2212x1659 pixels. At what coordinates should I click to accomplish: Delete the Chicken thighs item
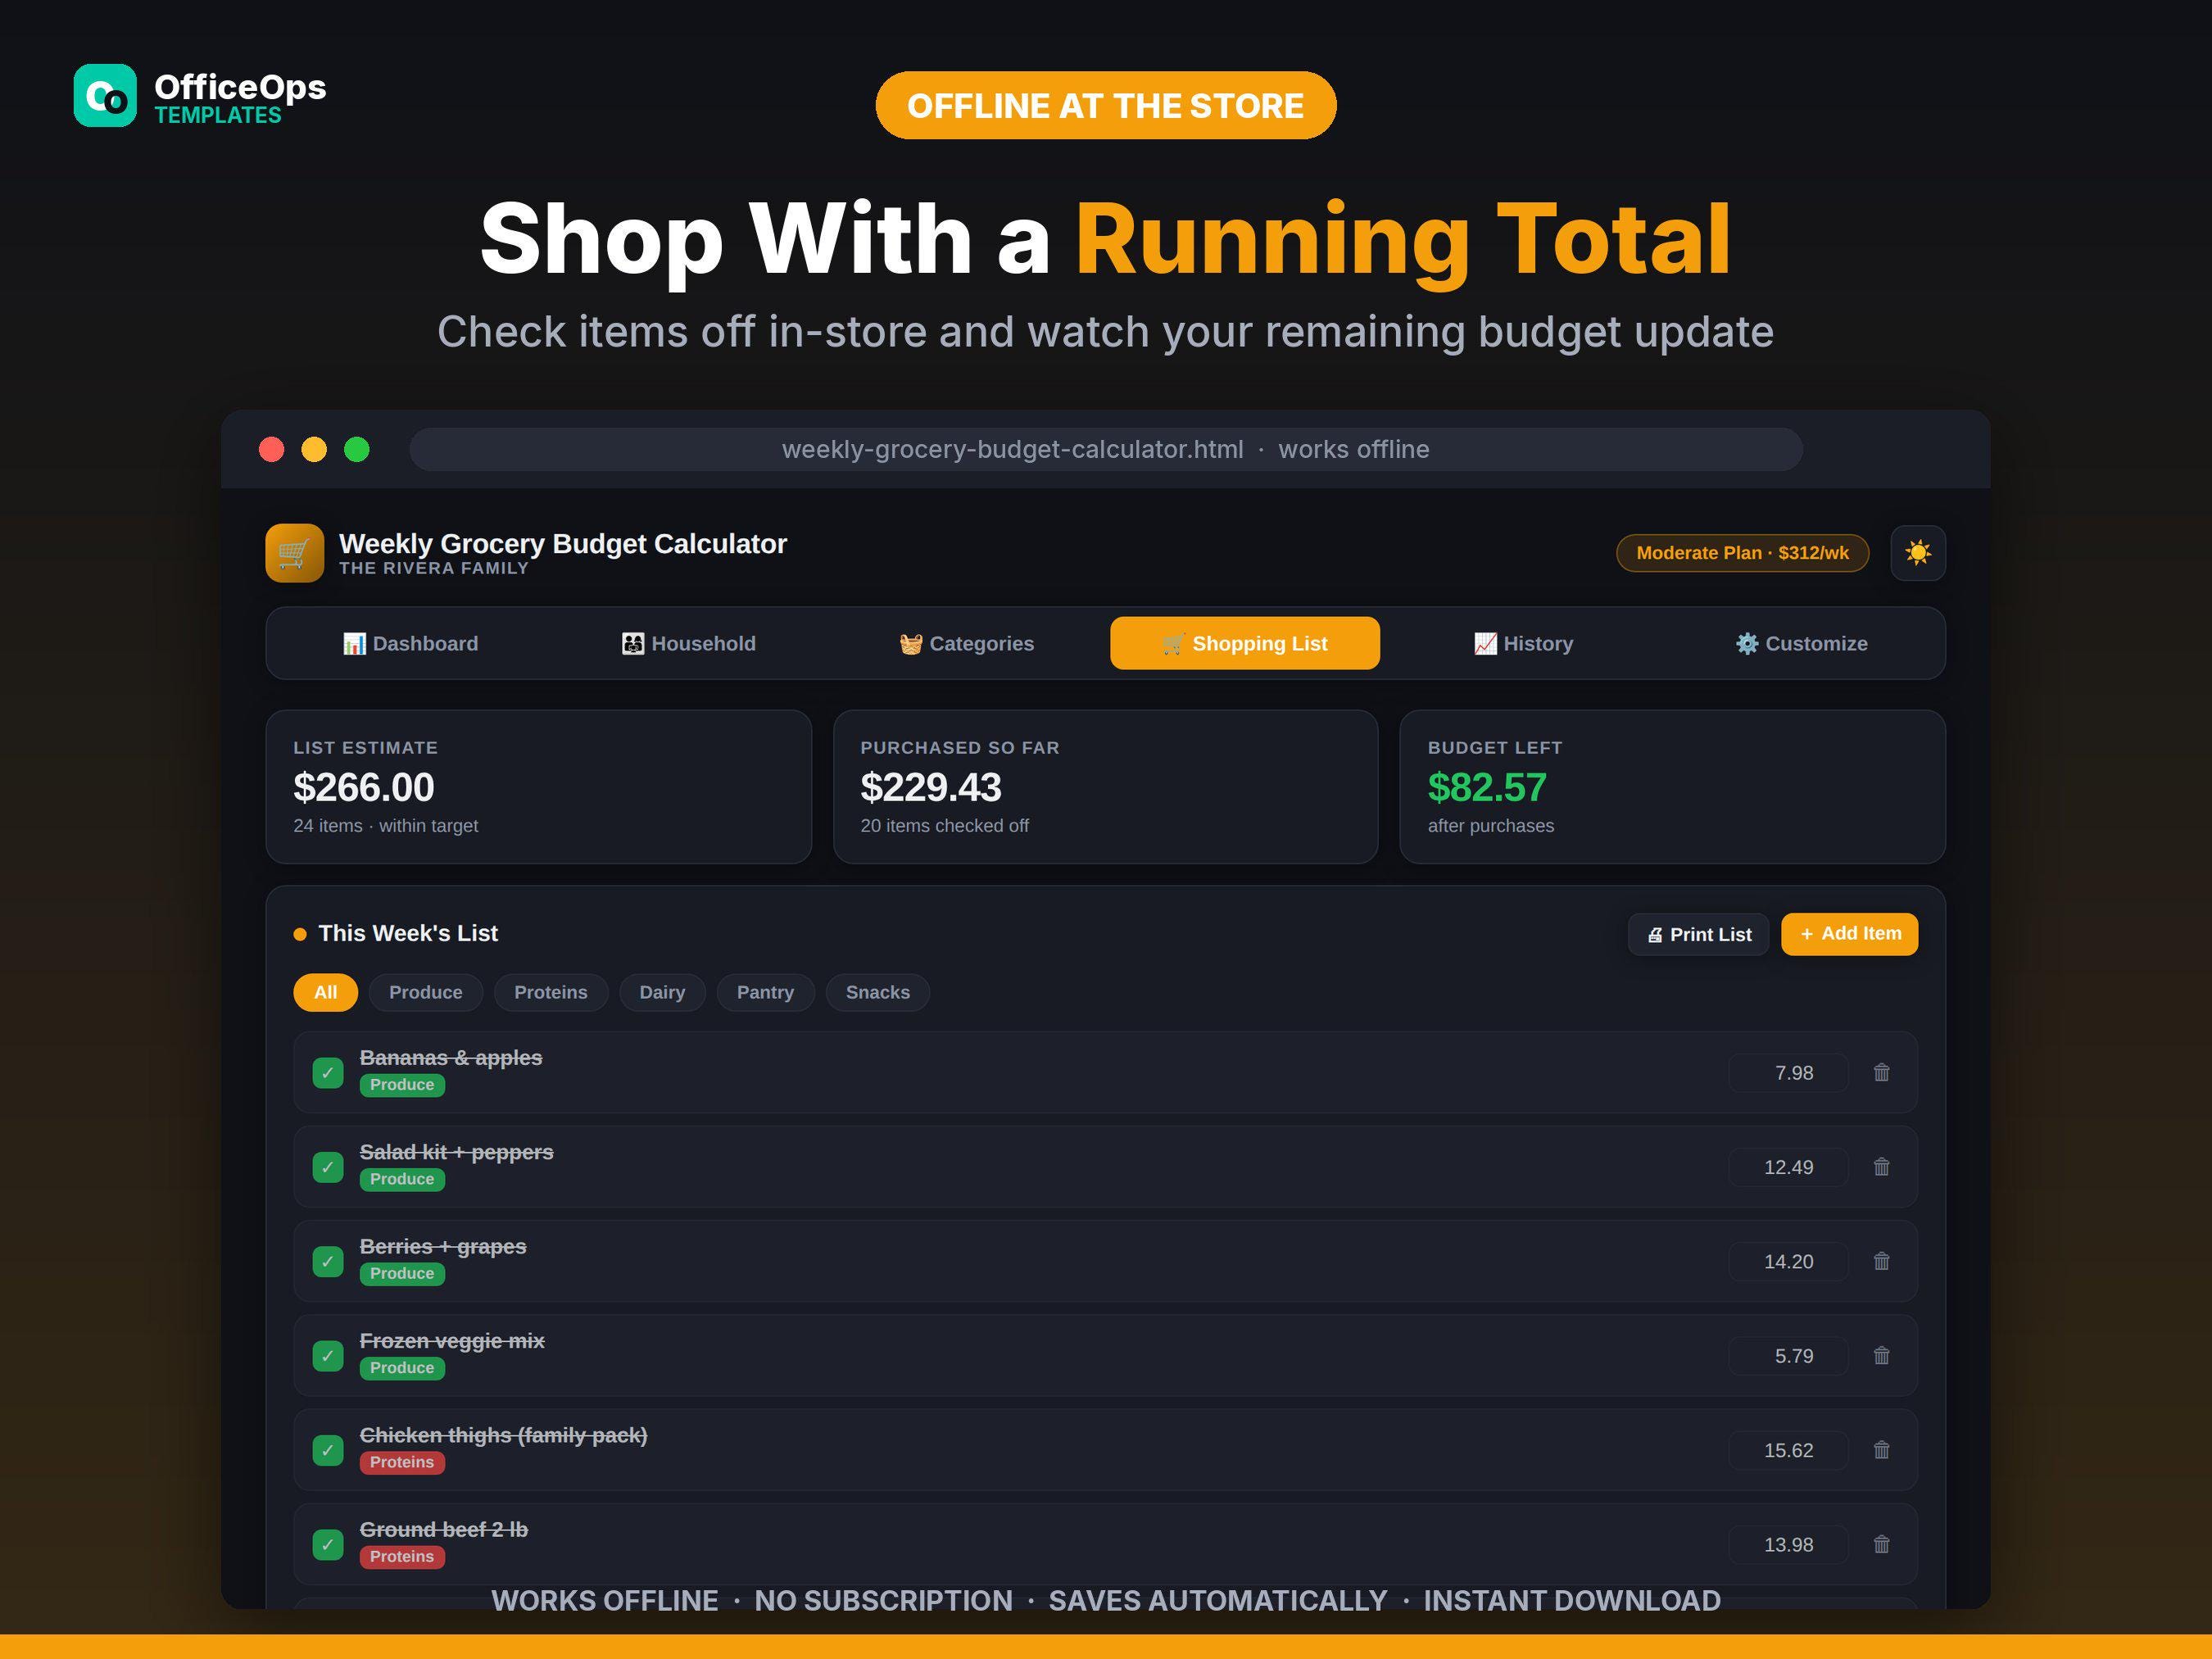tap(1881, 1450)
